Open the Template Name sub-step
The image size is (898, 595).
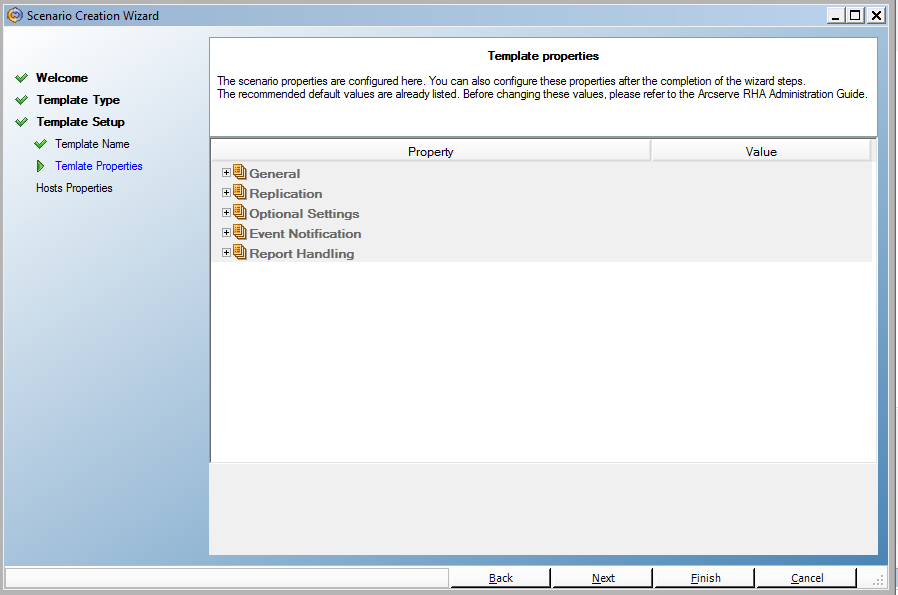tap(92, 144)
